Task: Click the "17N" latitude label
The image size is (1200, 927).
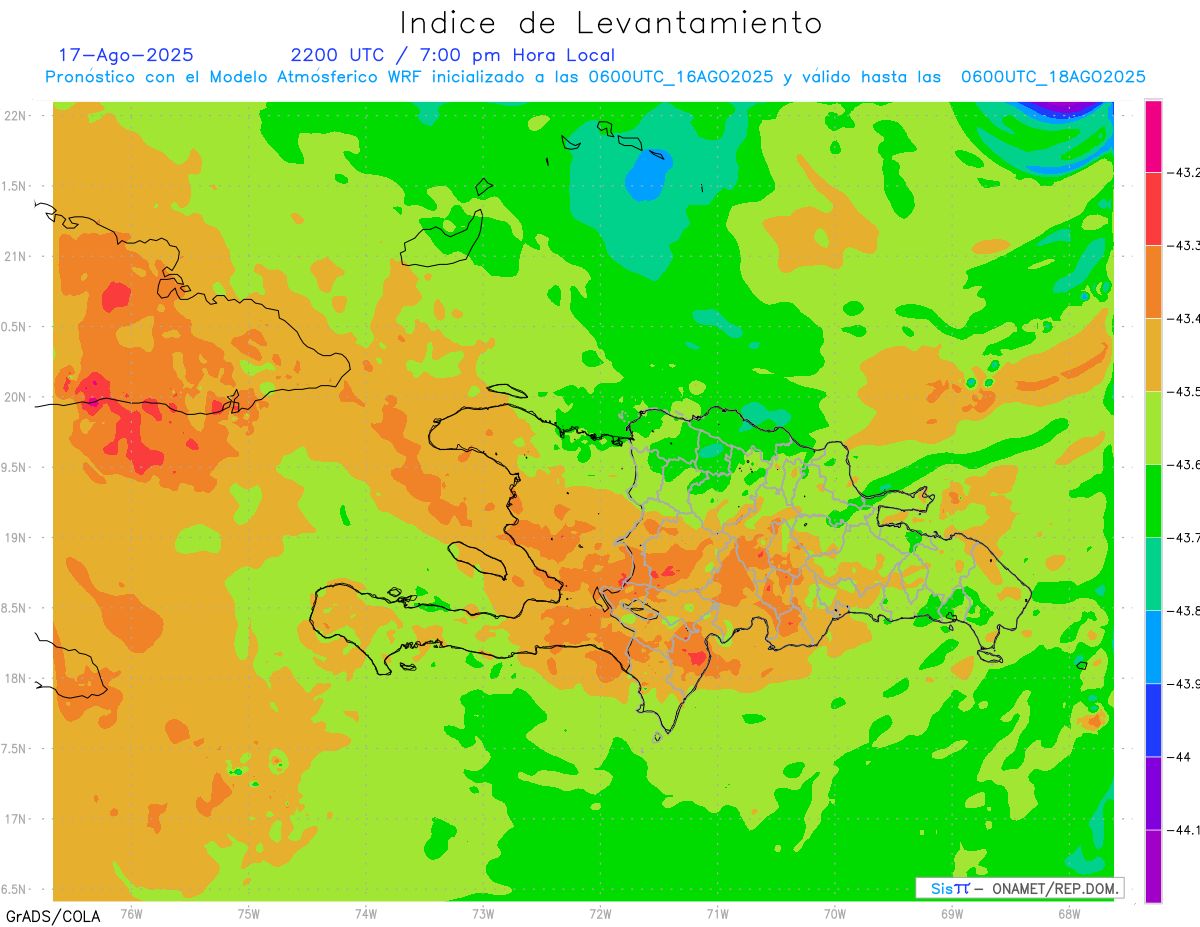Action: point(17,819)
